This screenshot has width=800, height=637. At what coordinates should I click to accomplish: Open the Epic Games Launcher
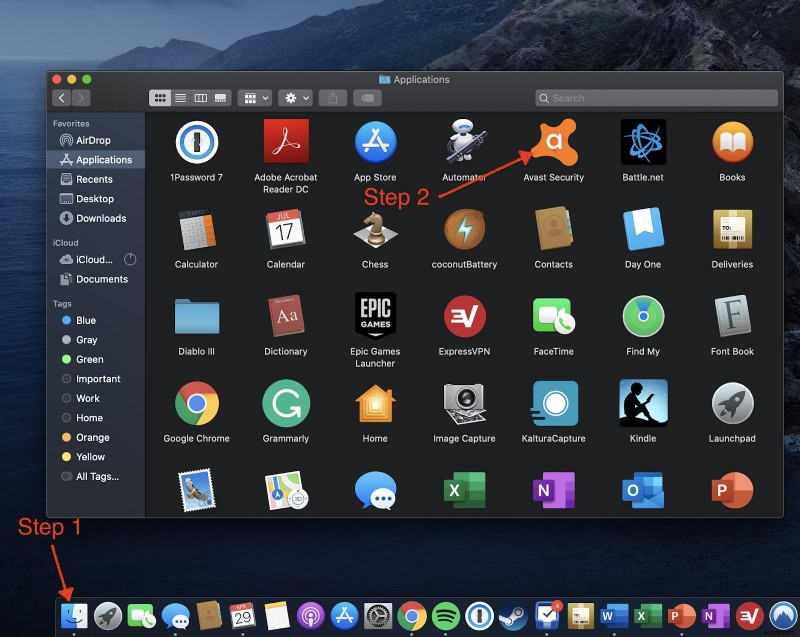point(375,315)
